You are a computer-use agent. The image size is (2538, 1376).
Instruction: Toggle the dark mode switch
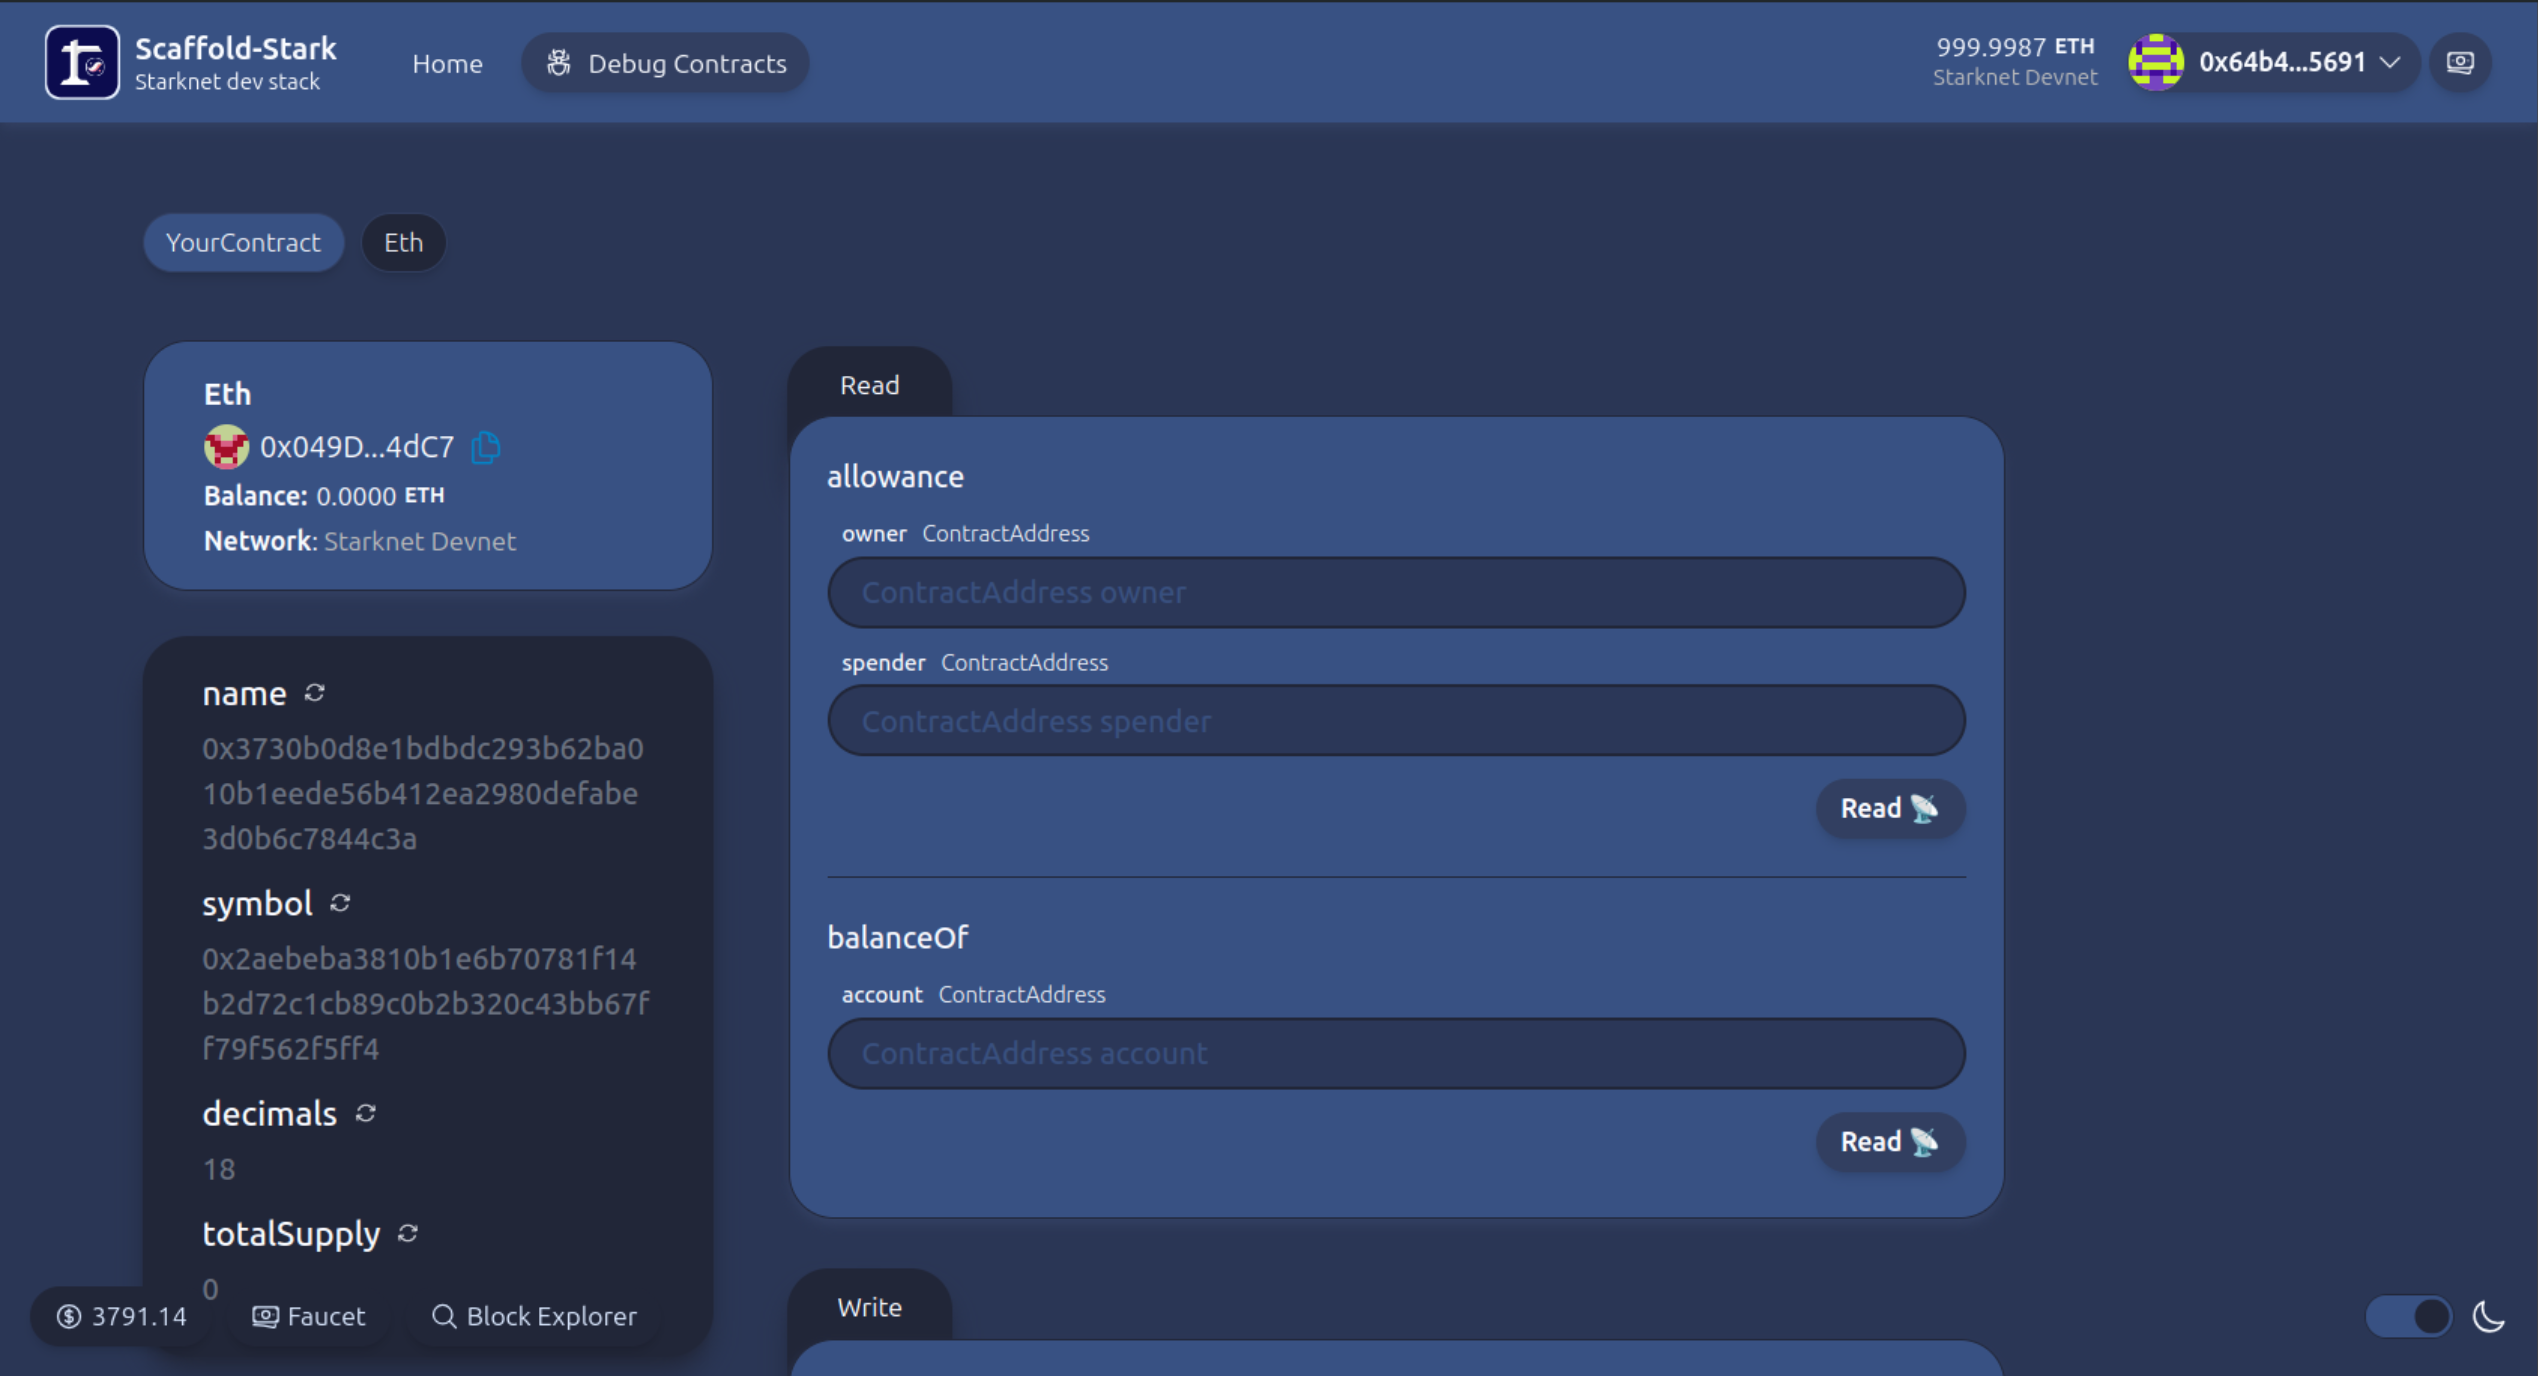[x=2409, y=1316]
